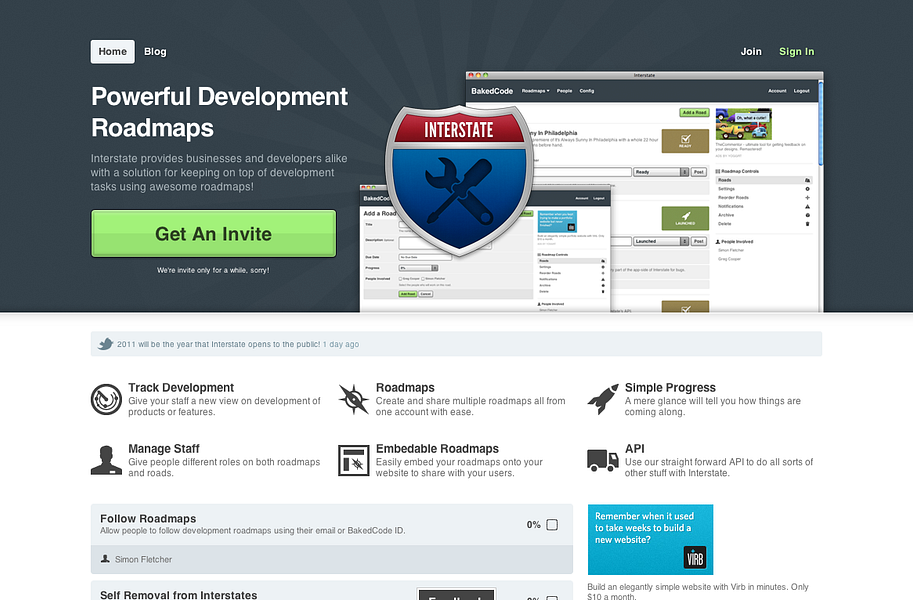Click the Interstate shield logo
Viewport: 913px width, 600px height.
(459, 179)
